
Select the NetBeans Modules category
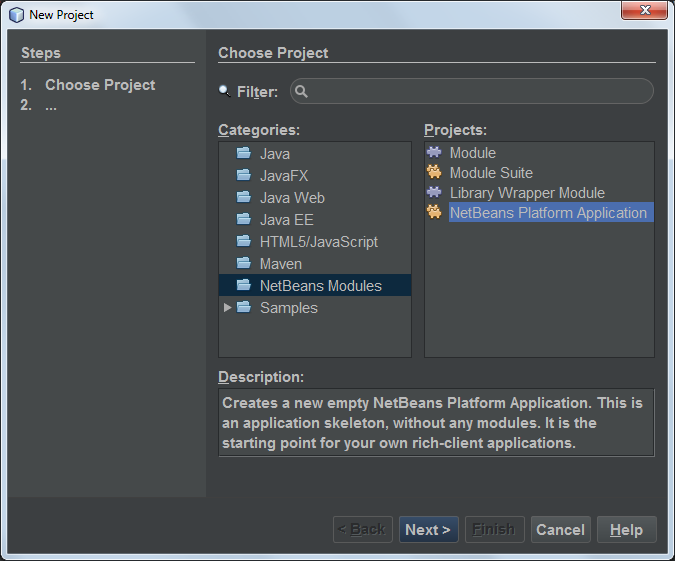click(320, 286)
